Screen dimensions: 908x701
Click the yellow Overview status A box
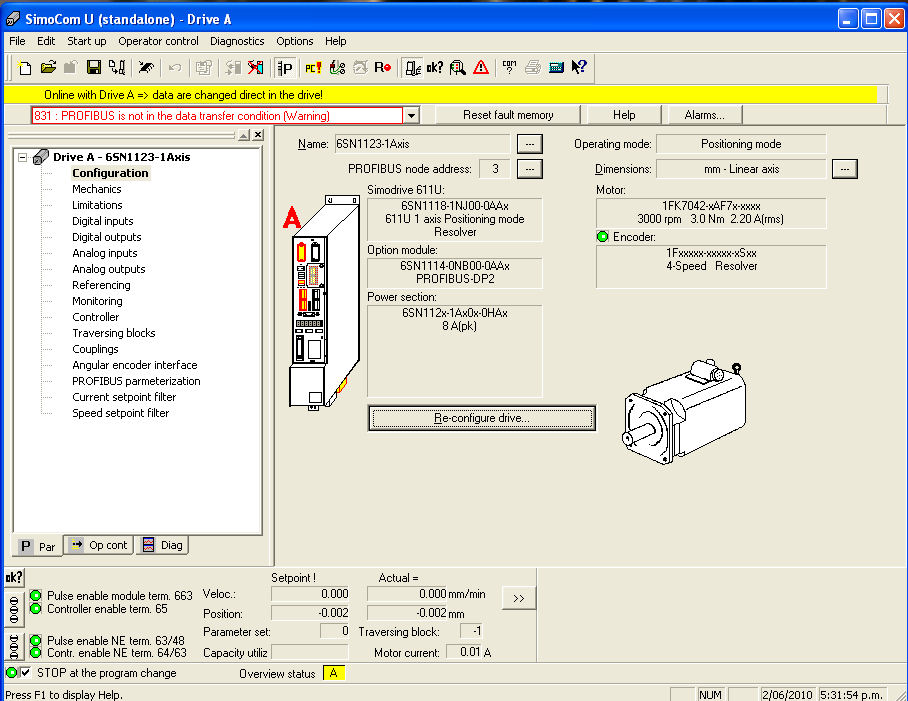(334, 673)
